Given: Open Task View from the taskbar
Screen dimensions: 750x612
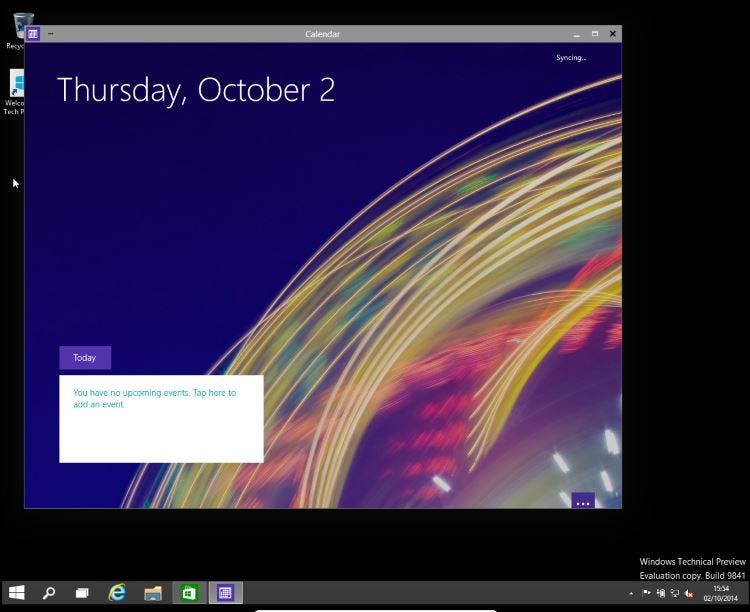Looking at the screenshot, I should click(x=82, y=593).
